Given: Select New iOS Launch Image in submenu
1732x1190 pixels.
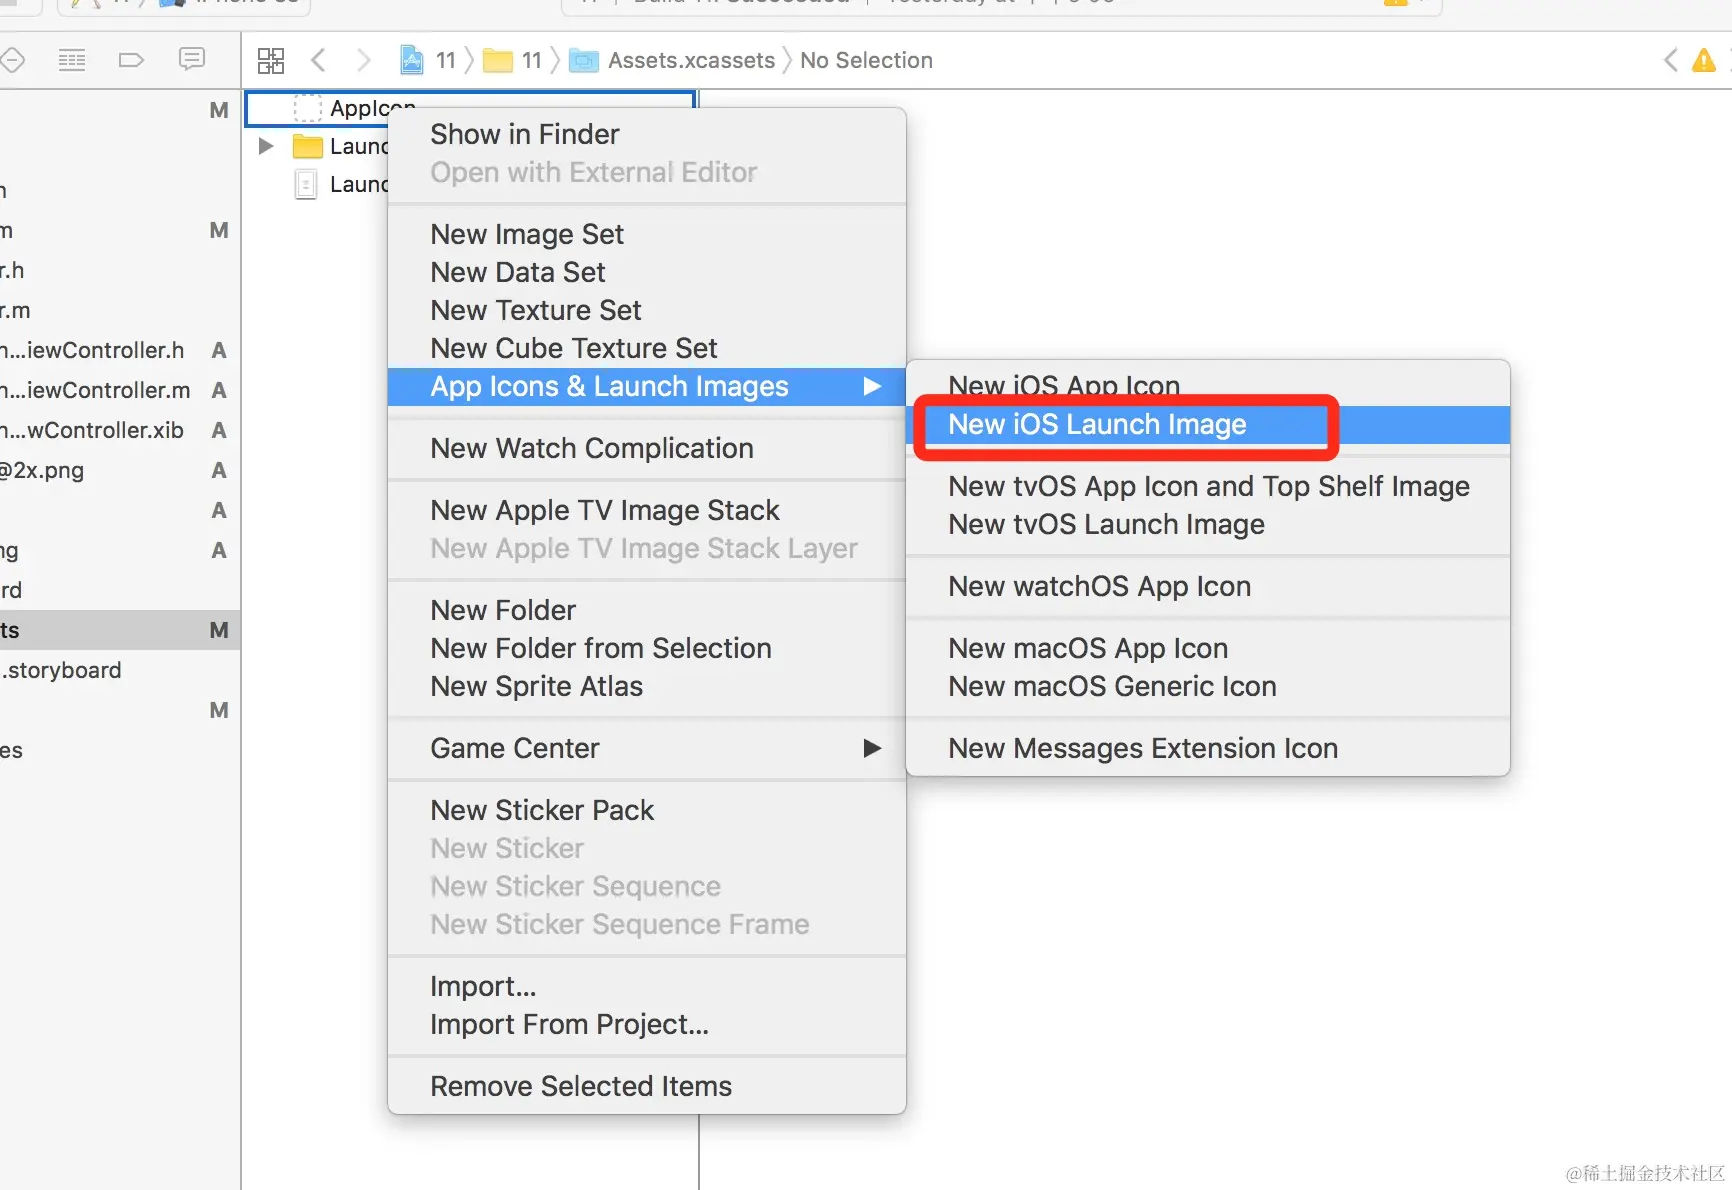Looking at the screenshot, I should [x=1208, y=425].
